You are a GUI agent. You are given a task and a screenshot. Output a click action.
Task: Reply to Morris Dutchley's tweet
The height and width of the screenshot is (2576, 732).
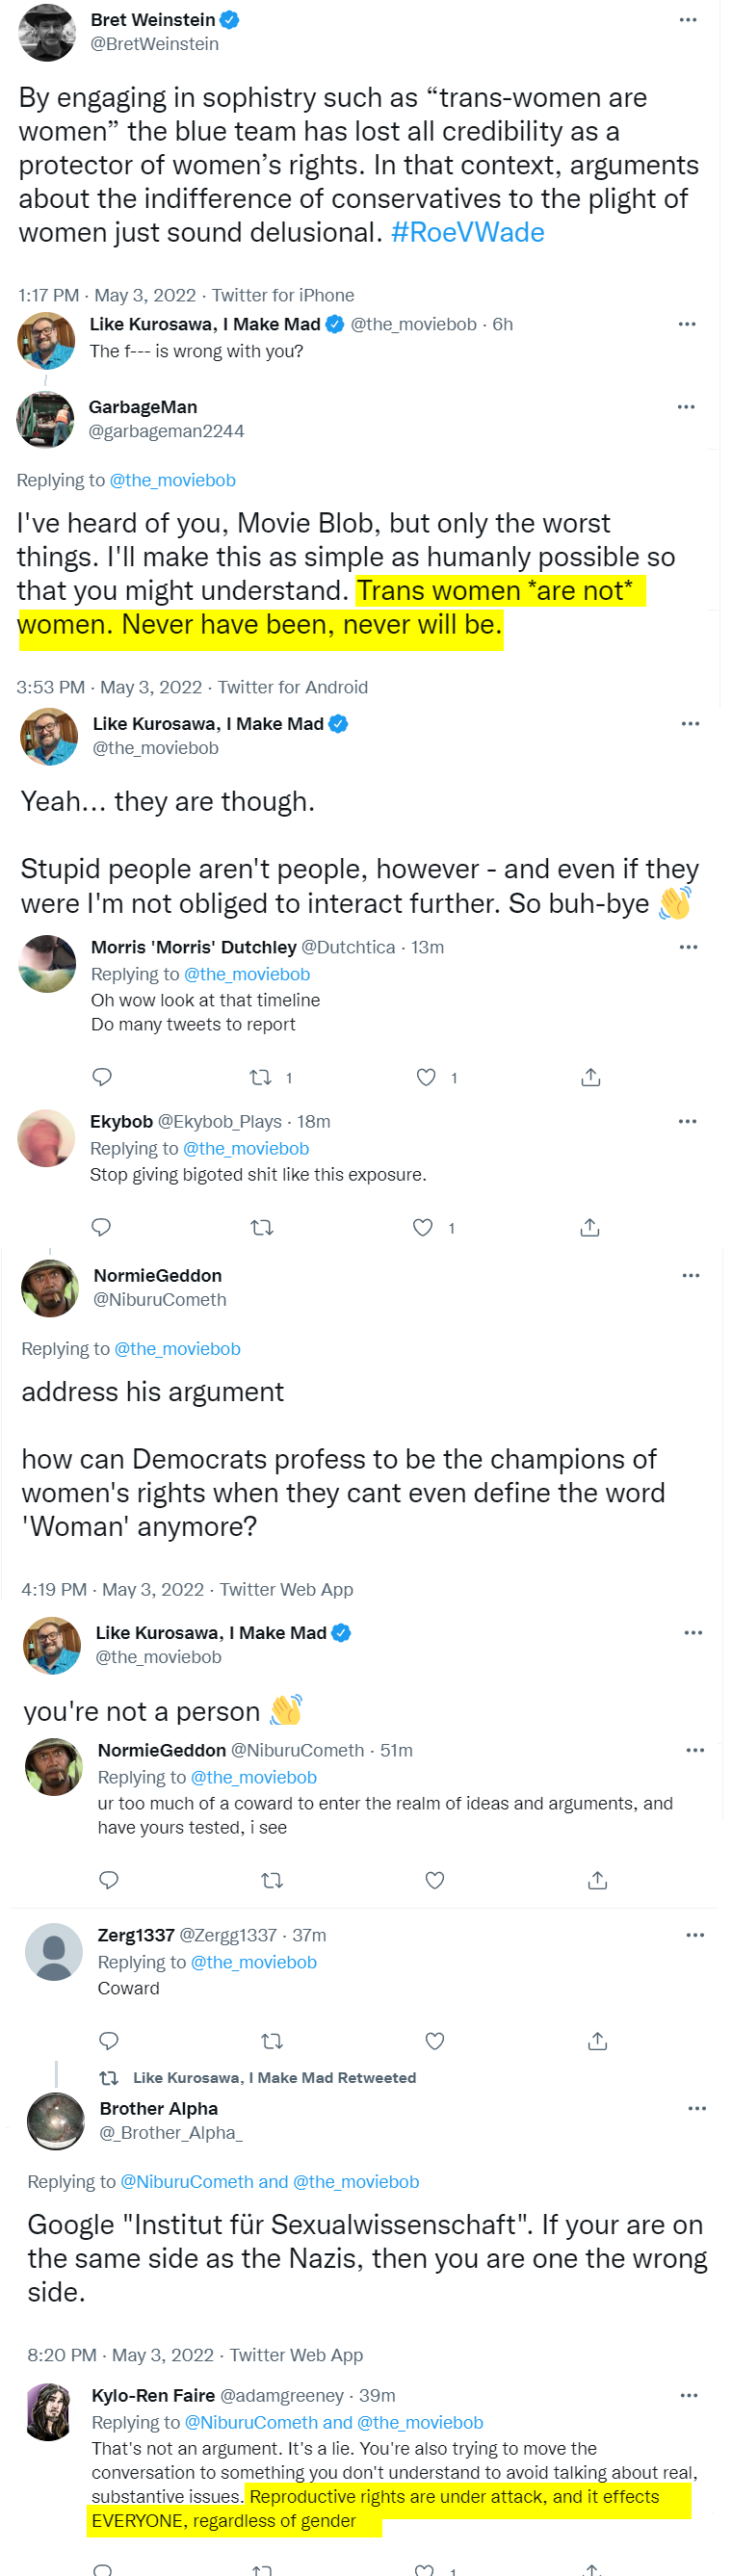[x=102, y=1077]
